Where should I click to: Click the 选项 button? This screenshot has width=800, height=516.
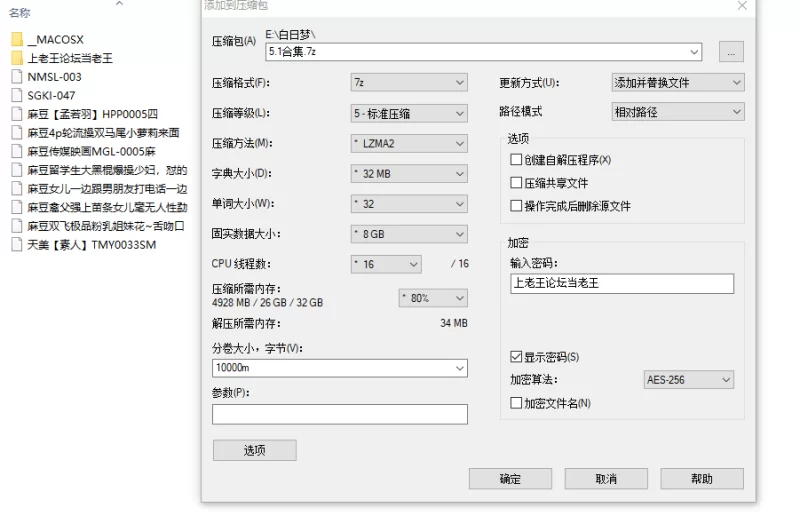[255, 450]
